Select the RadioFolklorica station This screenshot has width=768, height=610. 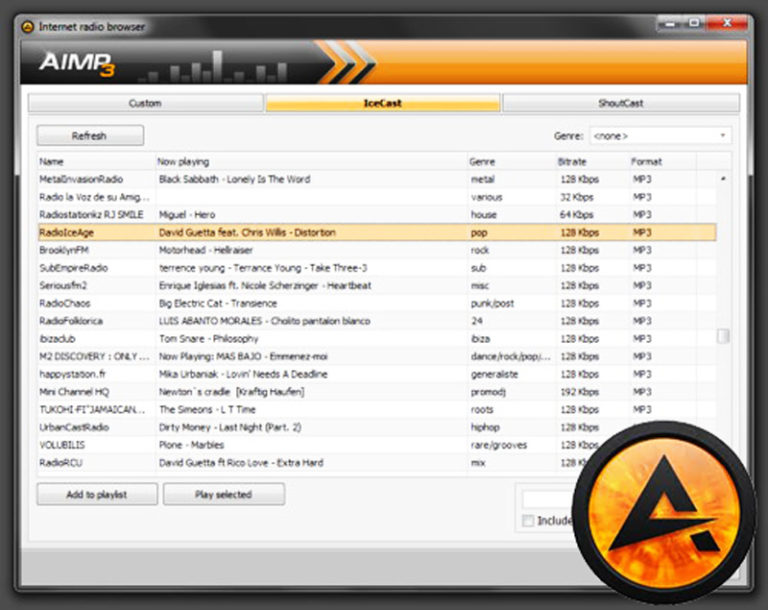tap(377, 321)
